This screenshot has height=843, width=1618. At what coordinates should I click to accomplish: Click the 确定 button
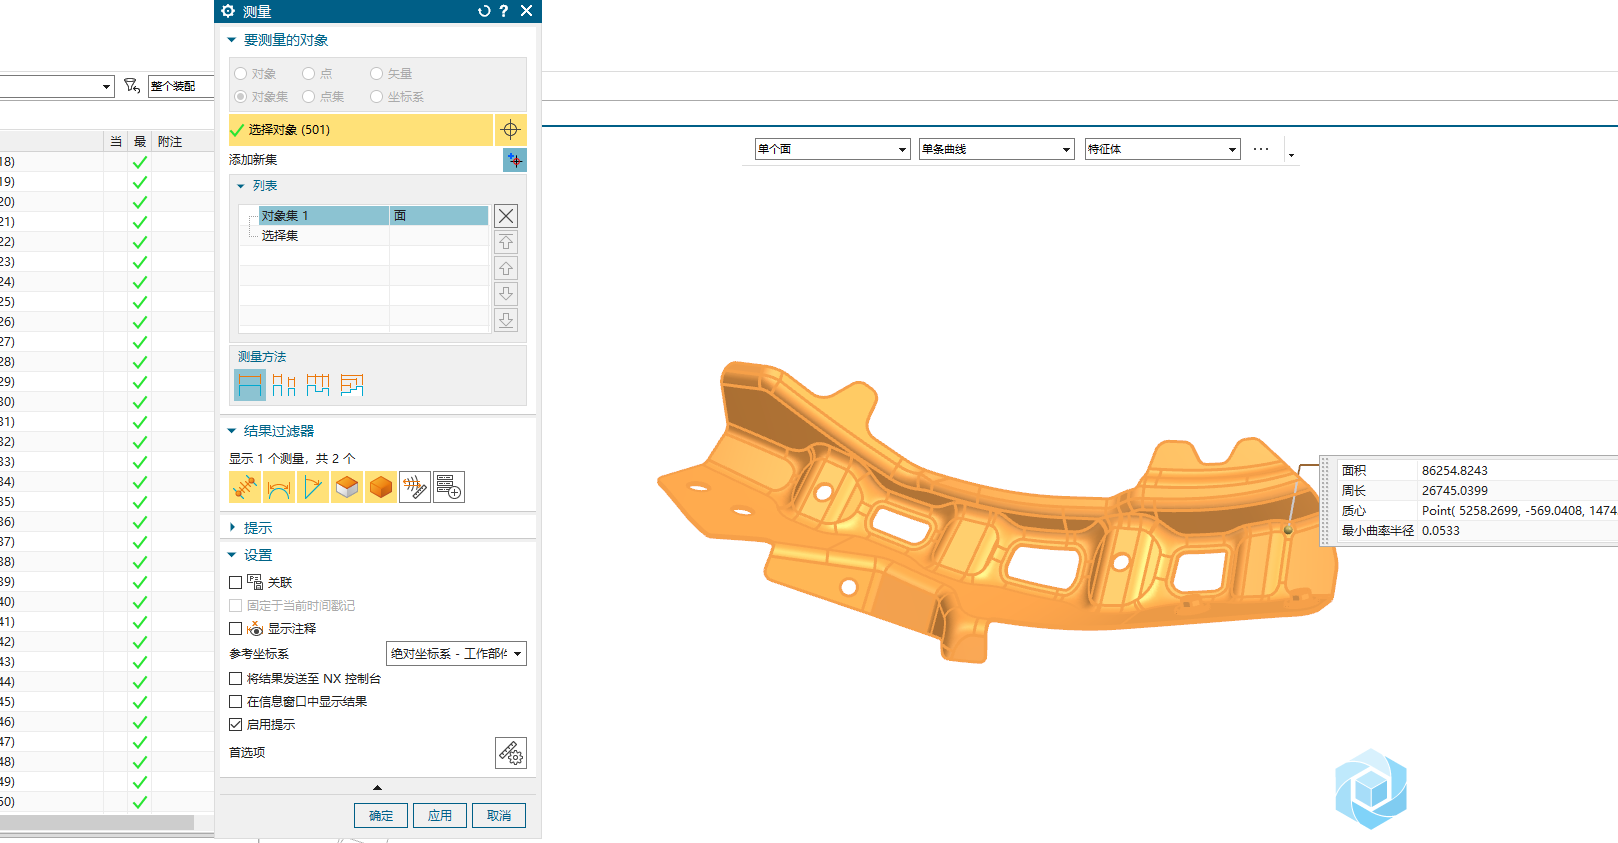(x=381, y=815)
